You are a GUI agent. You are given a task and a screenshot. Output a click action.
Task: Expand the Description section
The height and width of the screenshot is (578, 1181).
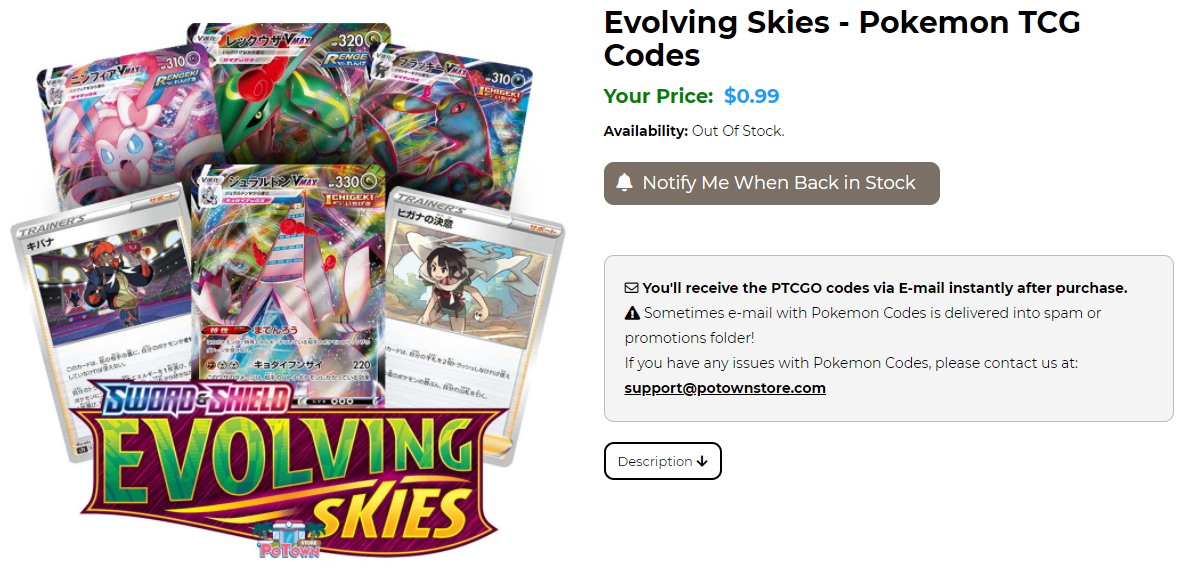pyautogui.click(x=662, y=461)
